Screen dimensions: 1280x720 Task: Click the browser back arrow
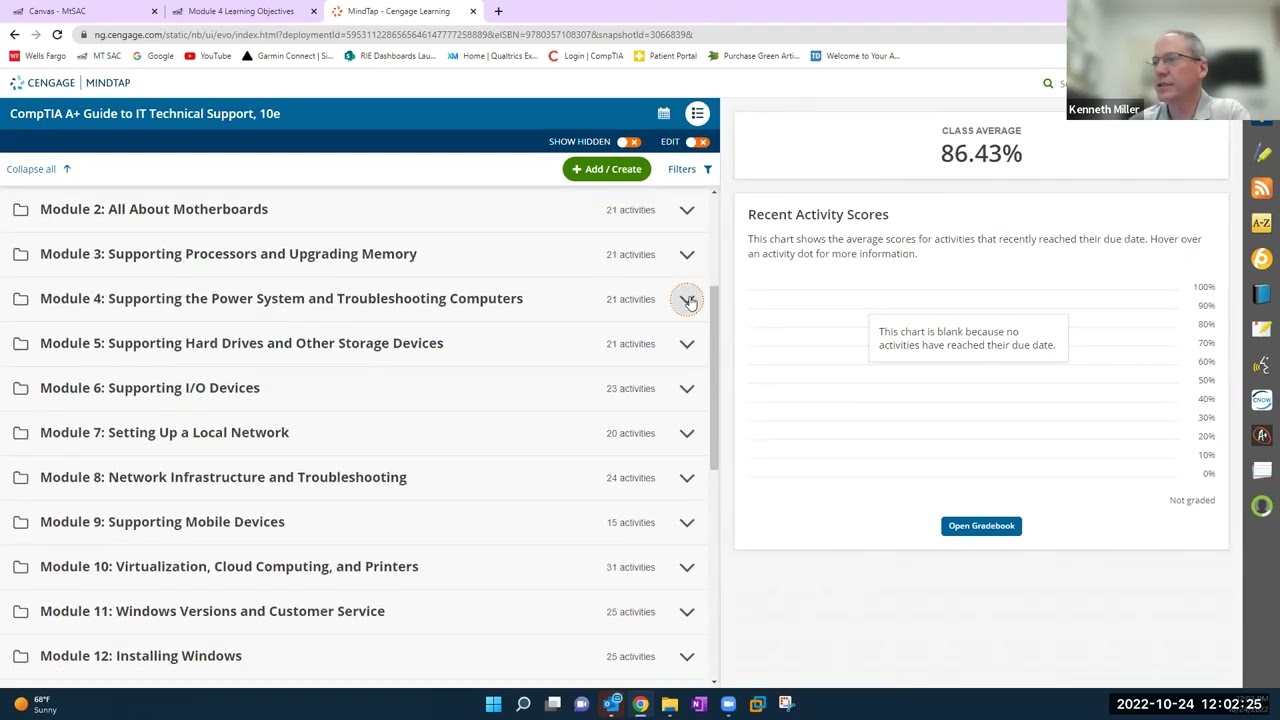point(14,35)
